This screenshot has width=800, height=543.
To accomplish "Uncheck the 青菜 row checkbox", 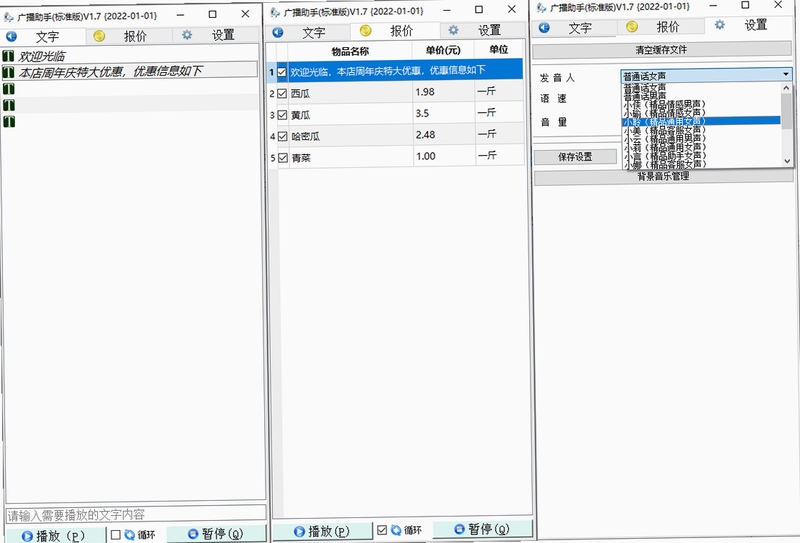I will (x=283, y=158).
